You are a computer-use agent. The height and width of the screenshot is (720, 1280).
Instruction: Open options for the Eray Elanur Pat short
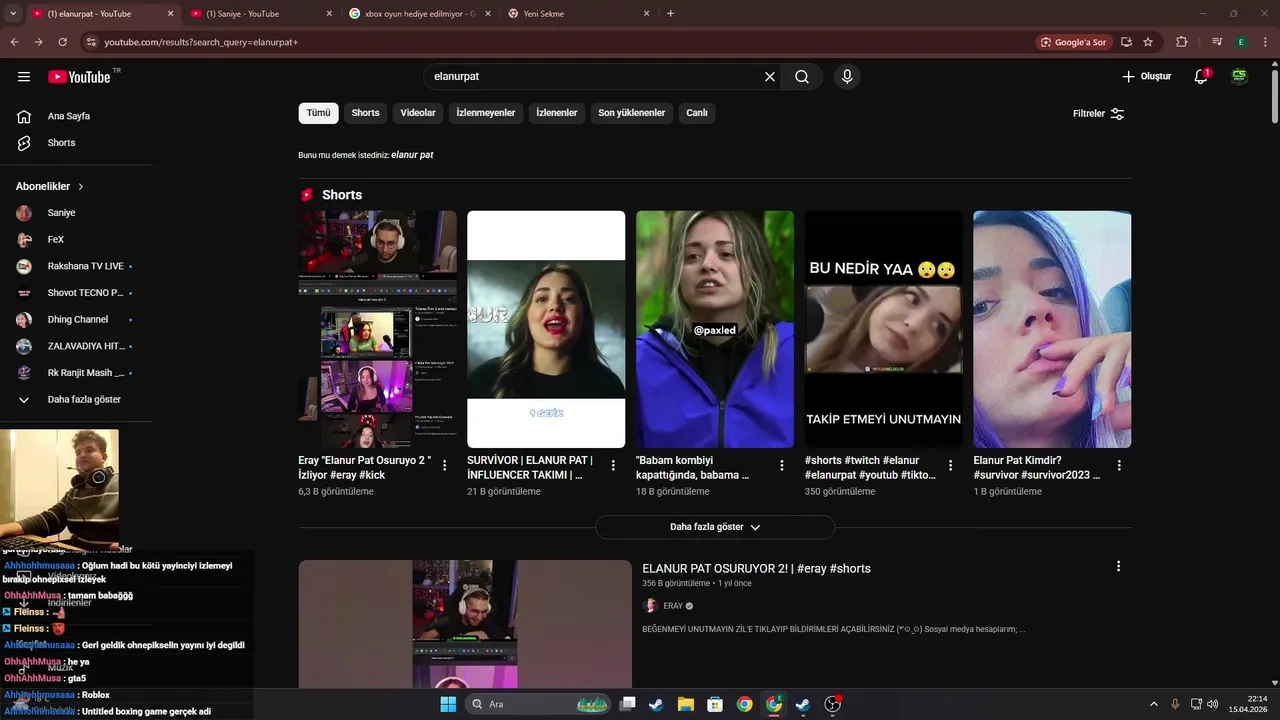coord(445,466)
